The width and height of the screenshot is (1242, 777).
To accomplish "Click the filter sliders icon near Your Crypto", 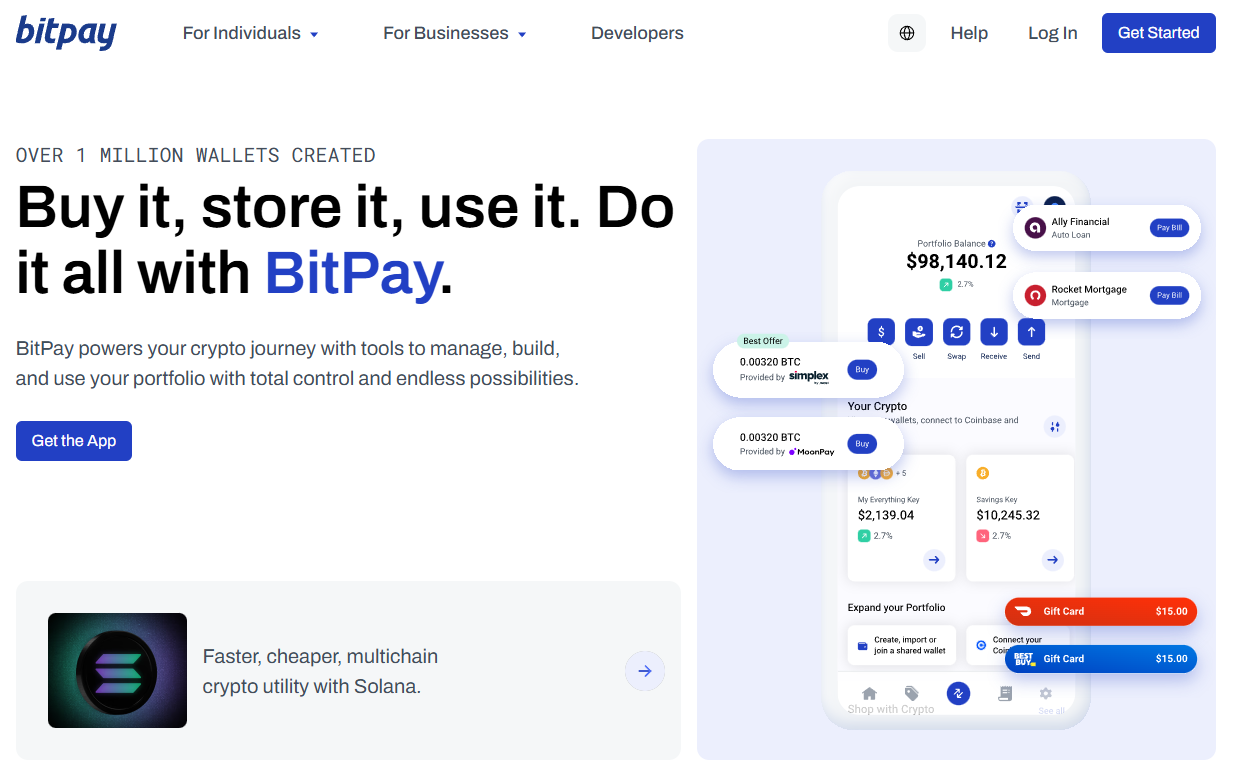I will 1055,427.
